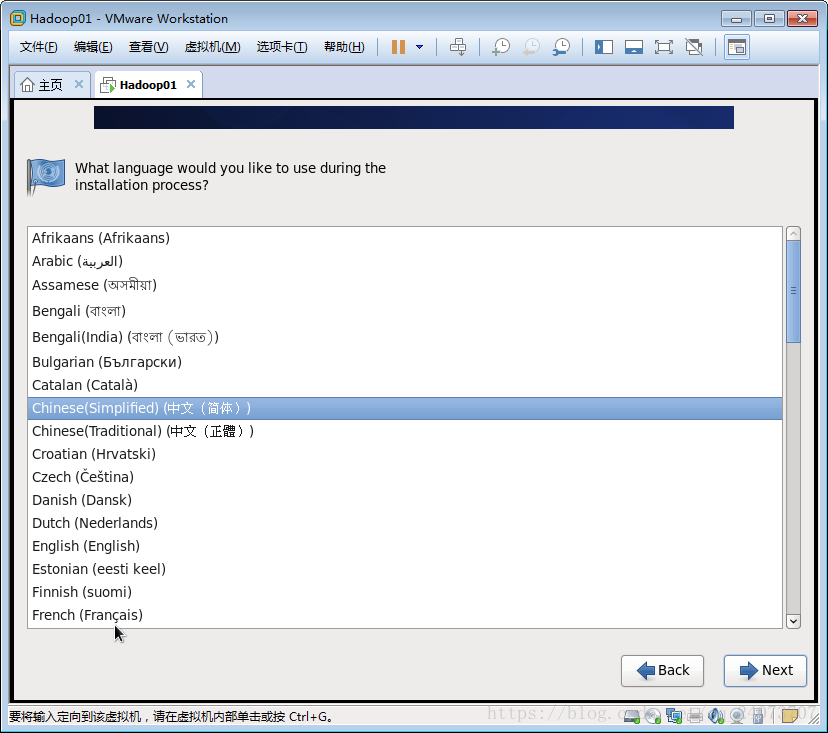
Task: Revert to the previous snapshot
Action: click(x=531, y=47)
